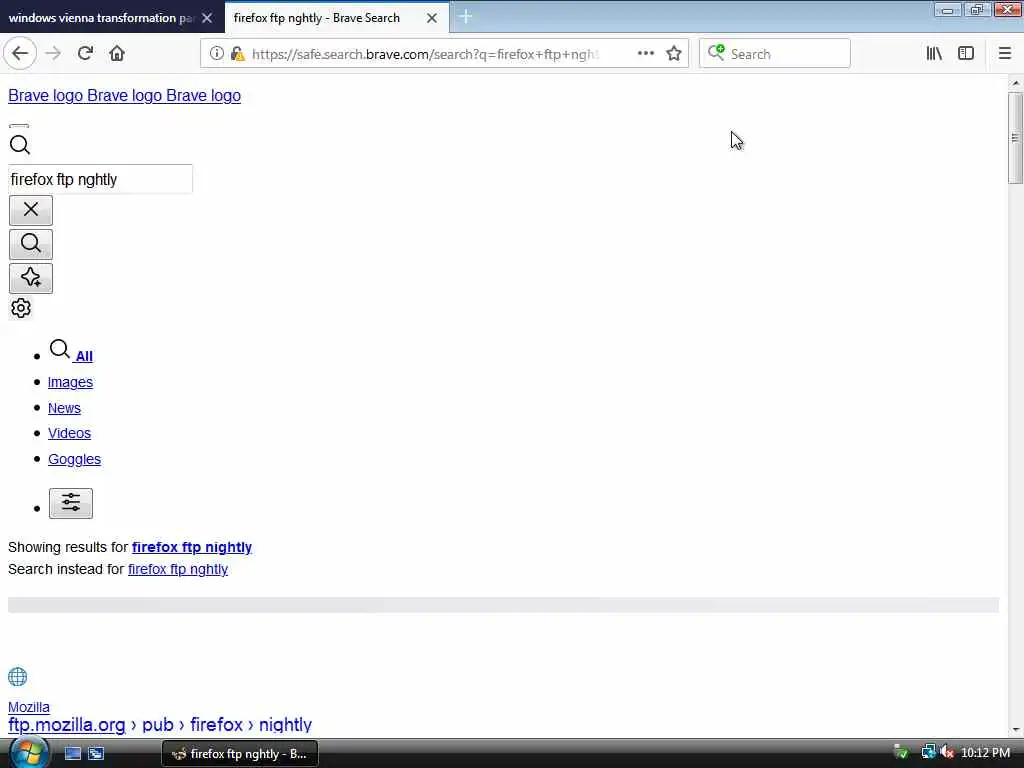Click the Show Desktop quick launch icon

click(x=72, y=754)
